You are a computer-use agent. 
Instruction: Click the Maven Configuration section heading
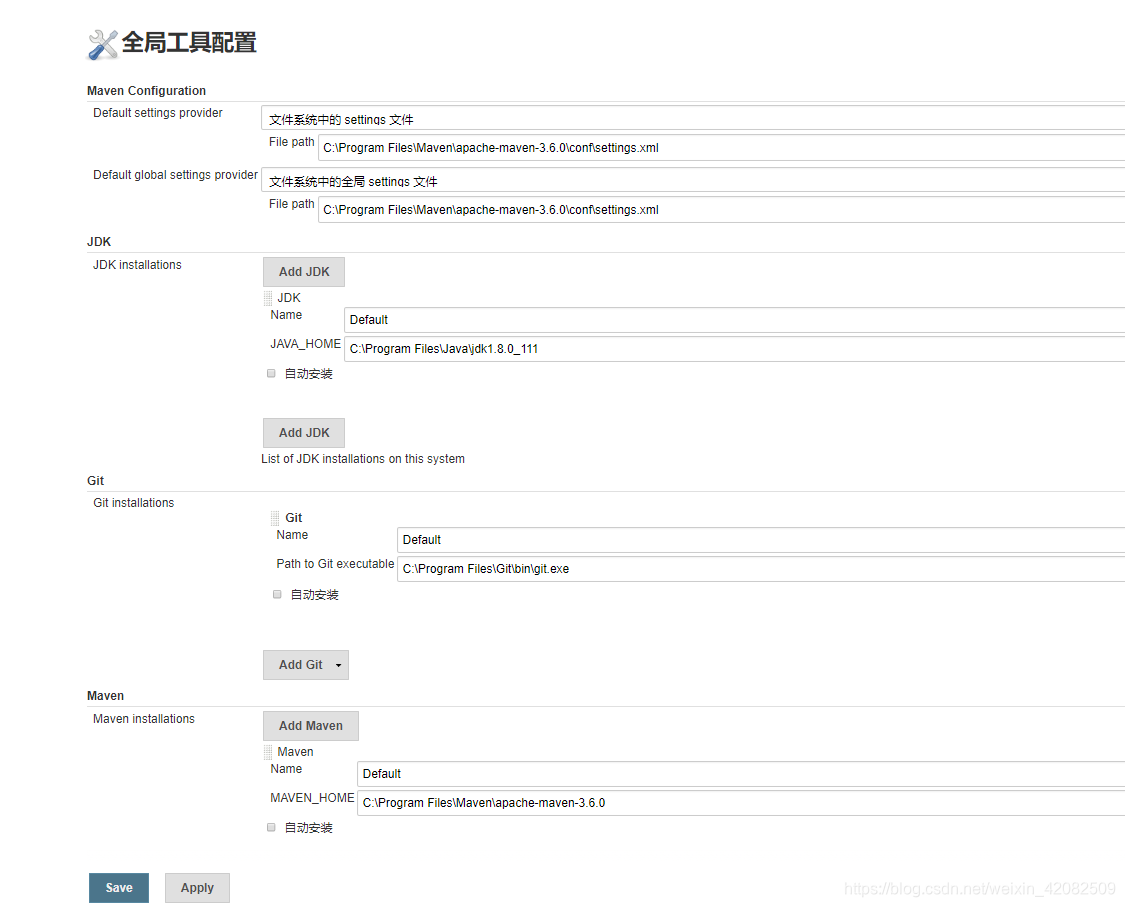146,90
